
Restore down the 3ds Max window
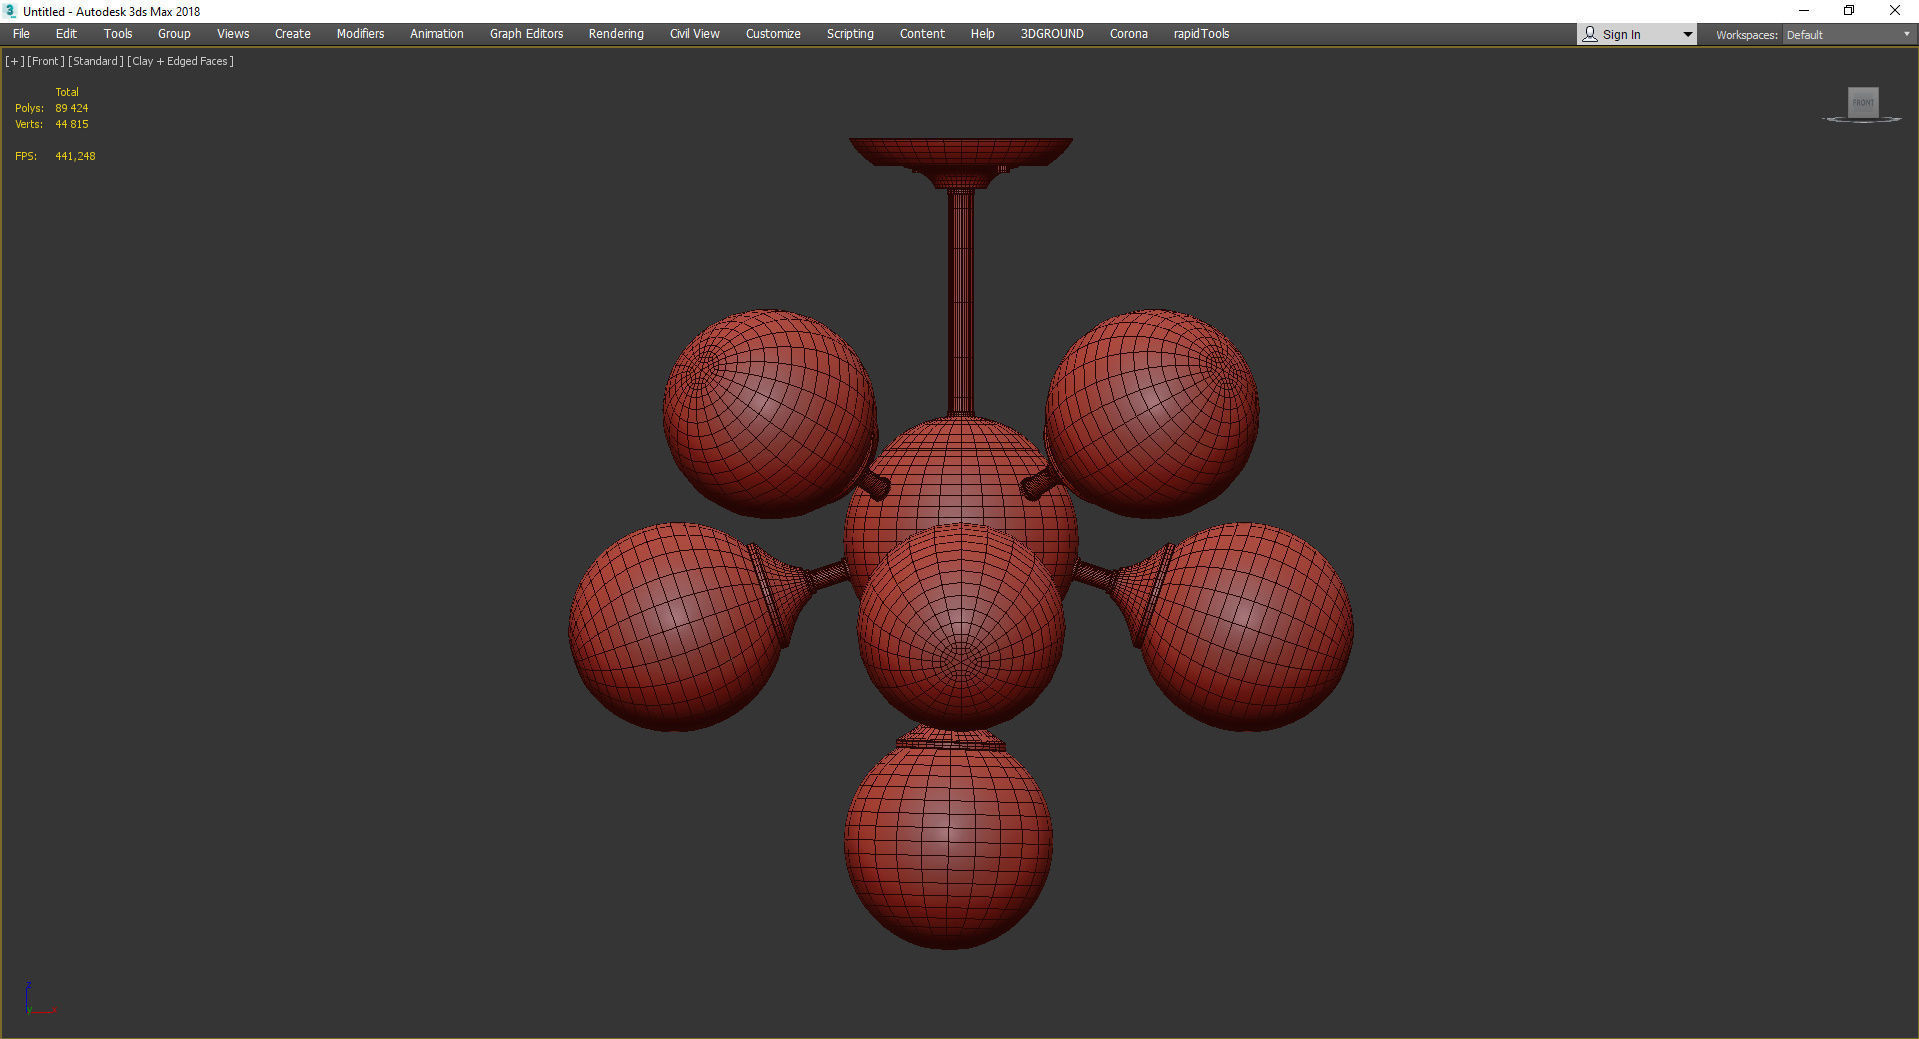click(x=1849, y=11)
